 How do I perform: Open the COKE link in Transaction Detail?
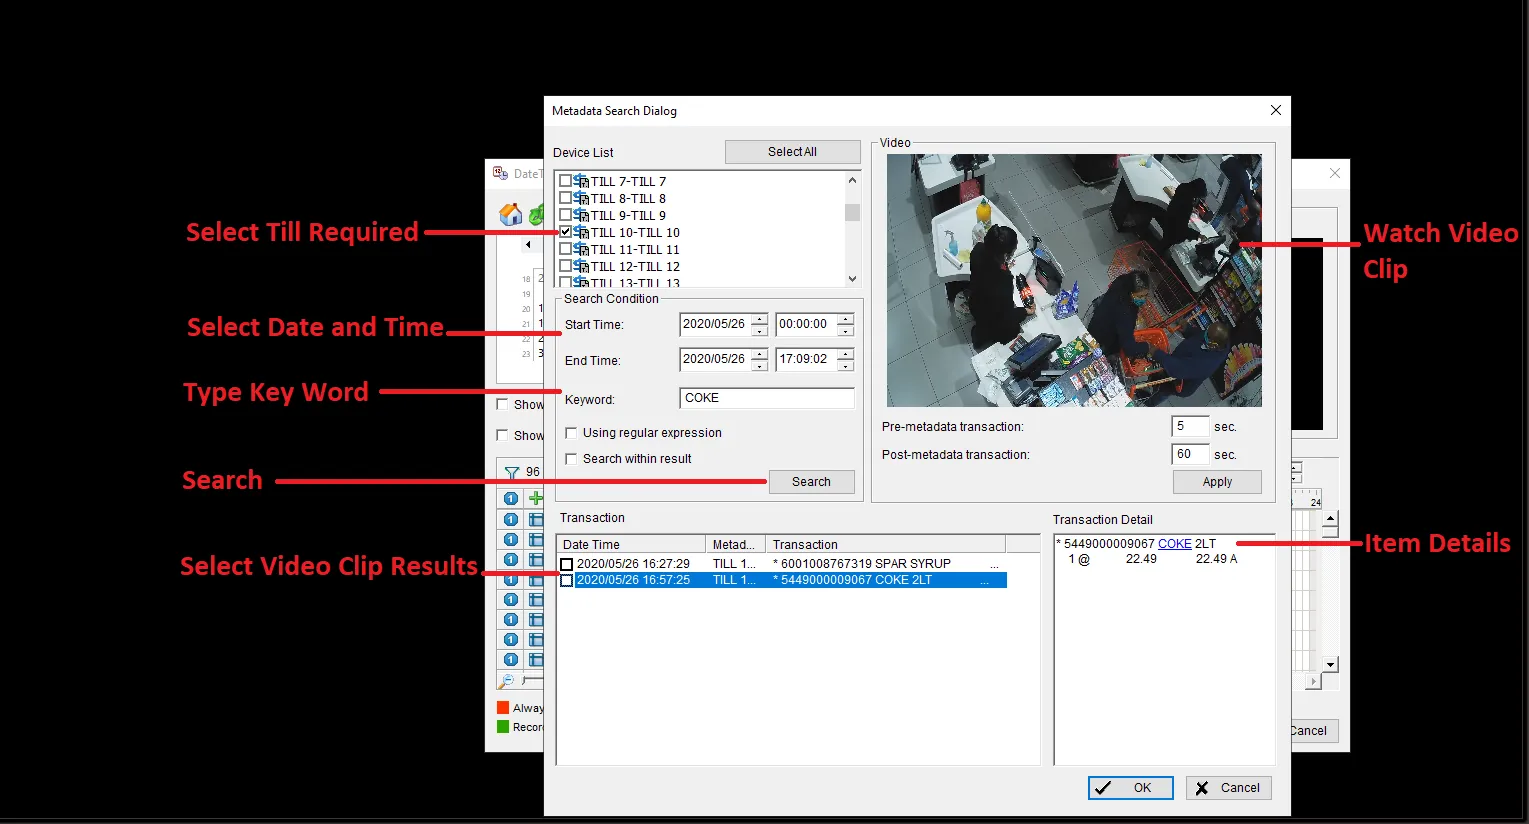tap(1175, 544)
